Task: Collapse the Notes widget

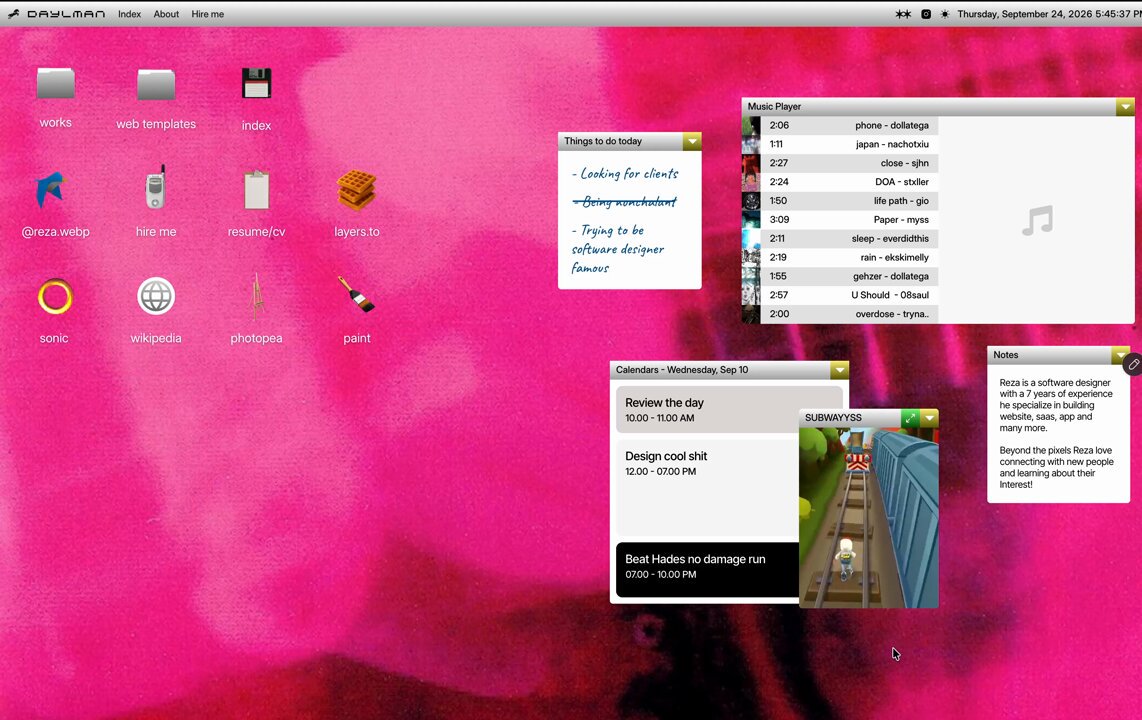Action: point(1121,355)
